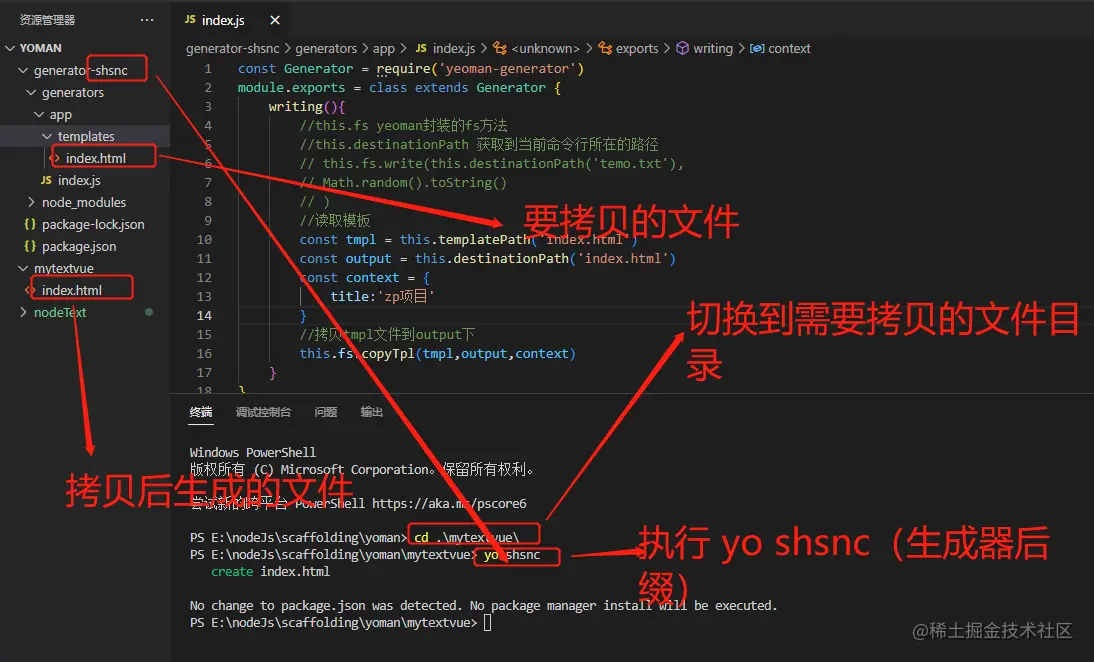1094x662 pixels.
Task: Click generators in the breadcrumb path
Action: [326, 48]
